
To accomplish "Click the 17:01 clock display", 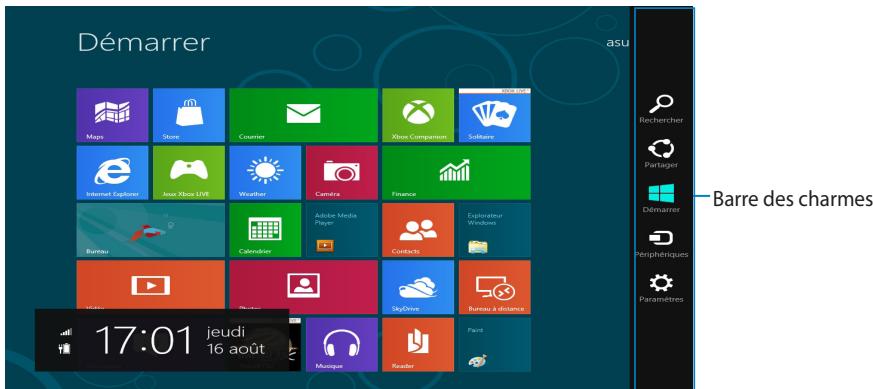I will pyautogui.click(x=144, y=341).
